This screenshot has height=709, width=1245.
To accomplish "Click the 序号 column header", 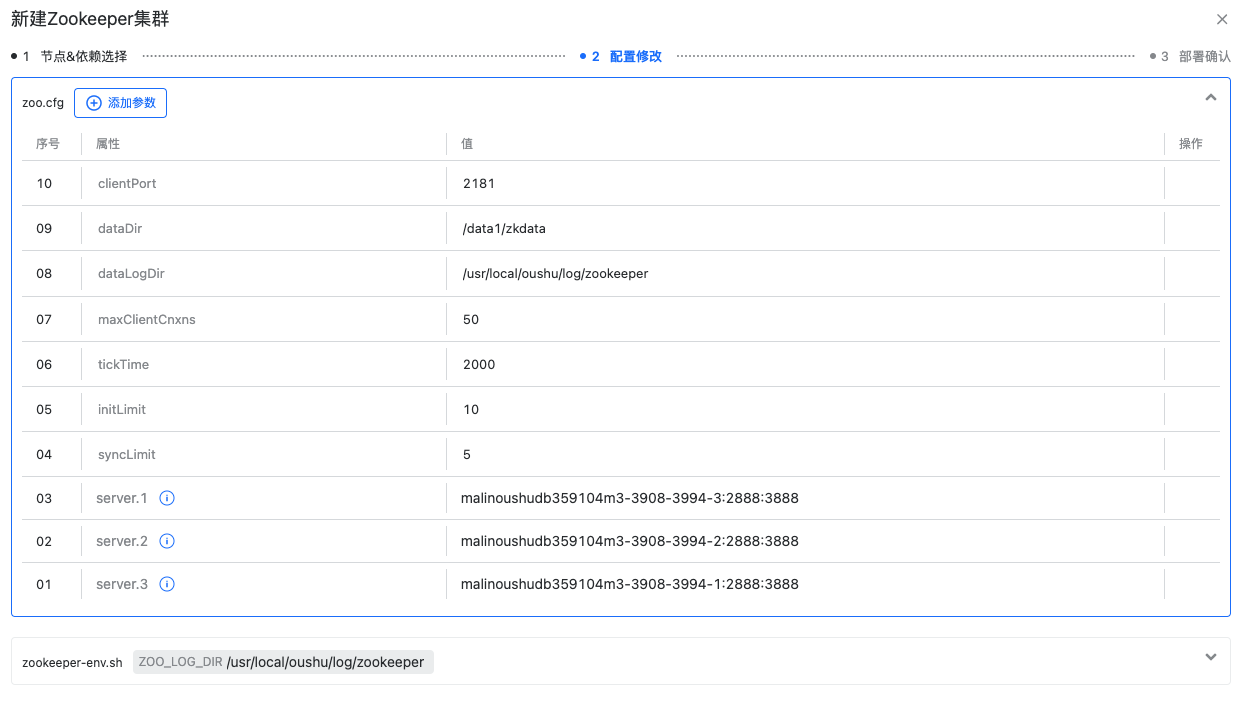I will tap(48, 144).
